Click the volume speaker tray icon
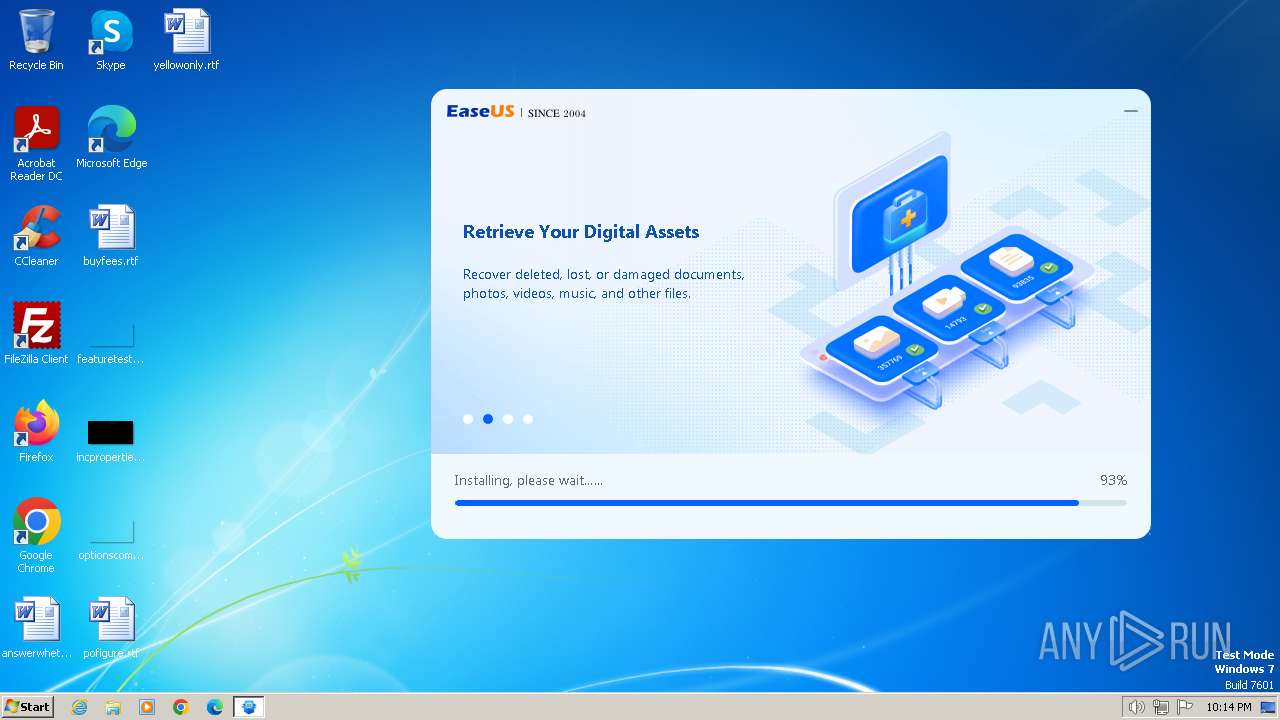This screenshot has height=720, width=1280. pos(1136,707)
